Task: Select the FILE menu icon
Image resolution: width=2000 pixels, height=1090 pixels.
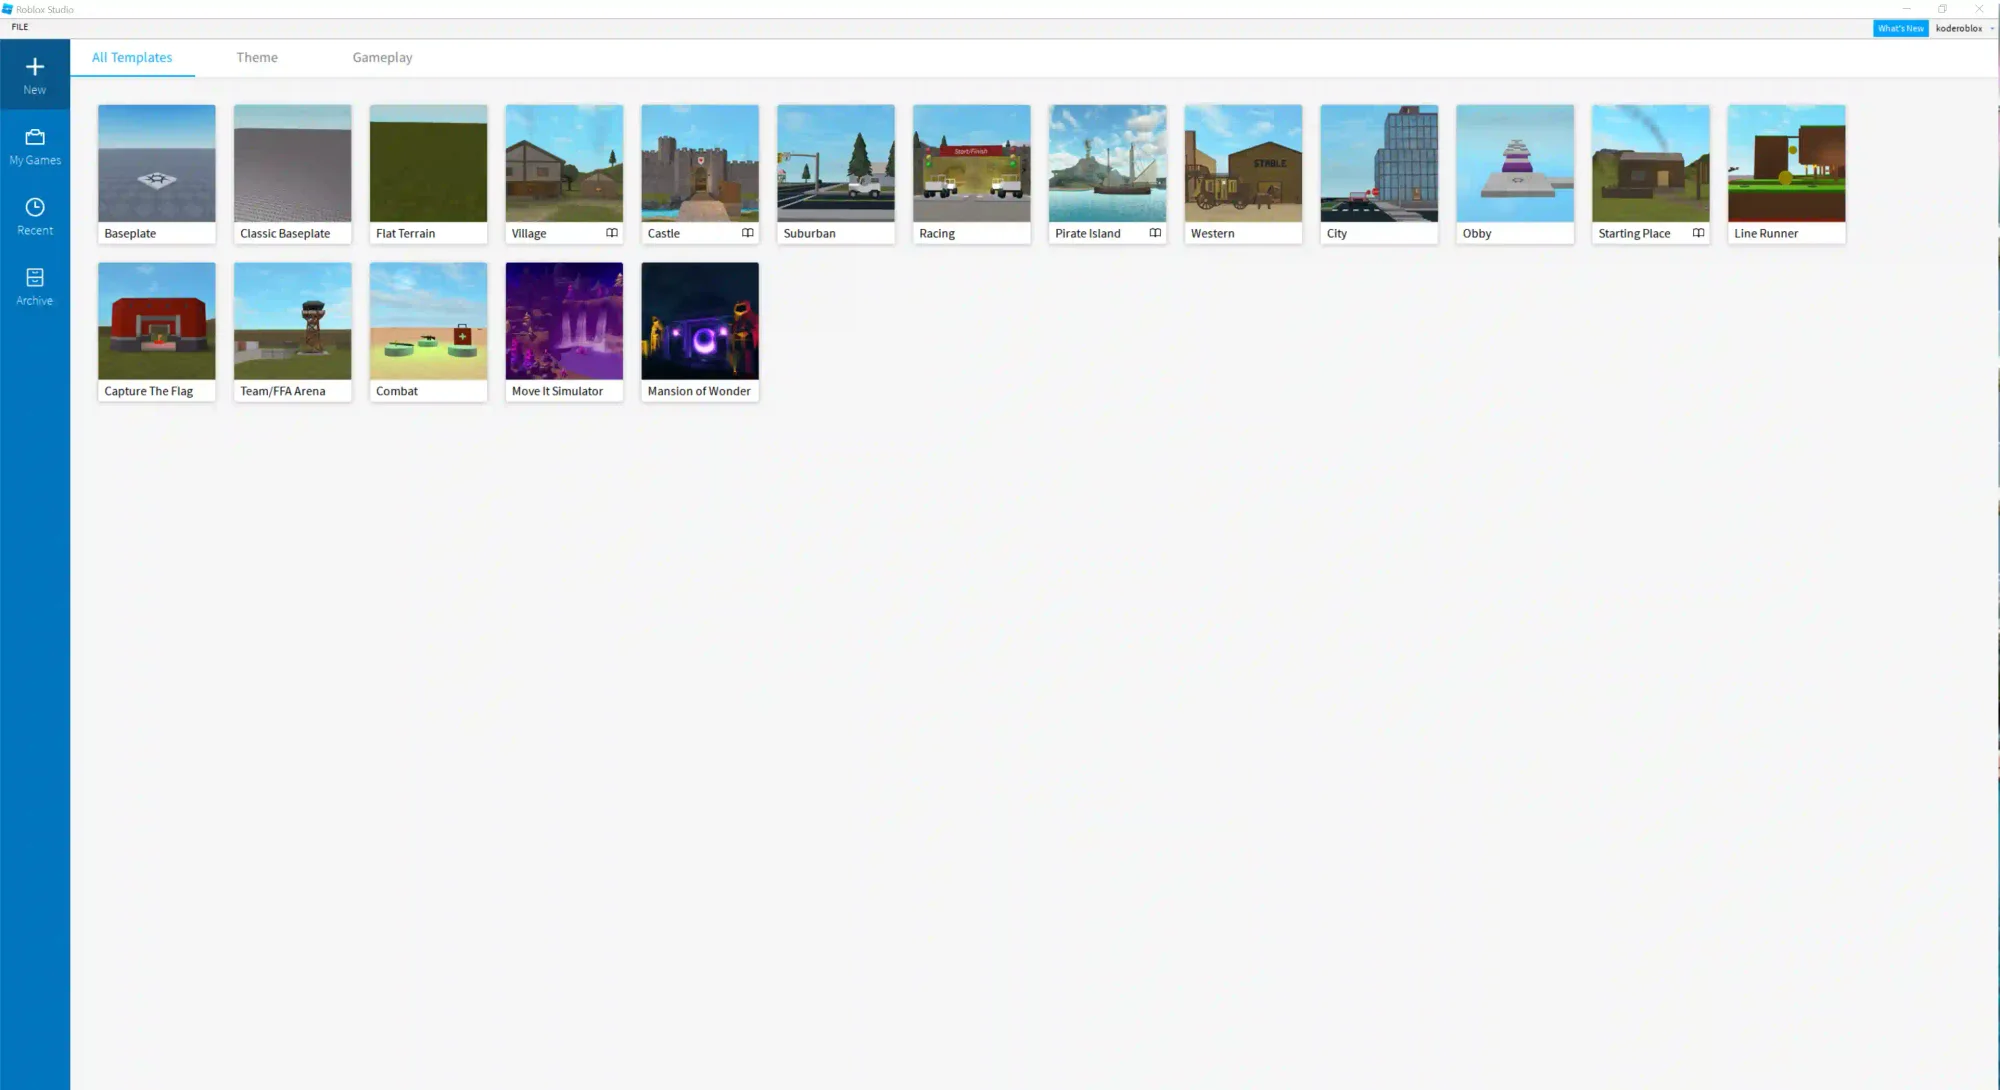Action: pos(20,27)
